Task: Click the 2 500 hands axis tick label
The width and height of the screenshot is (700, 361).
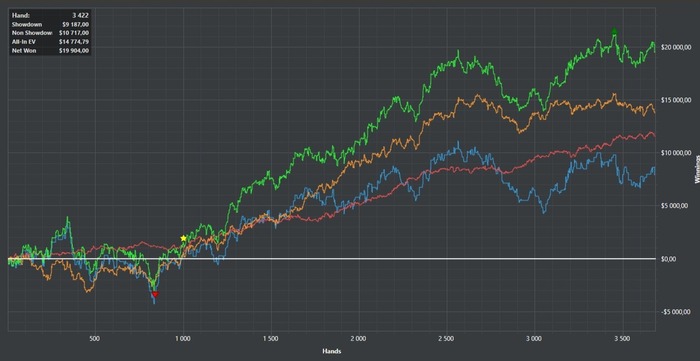Action: tap(446, 339)
